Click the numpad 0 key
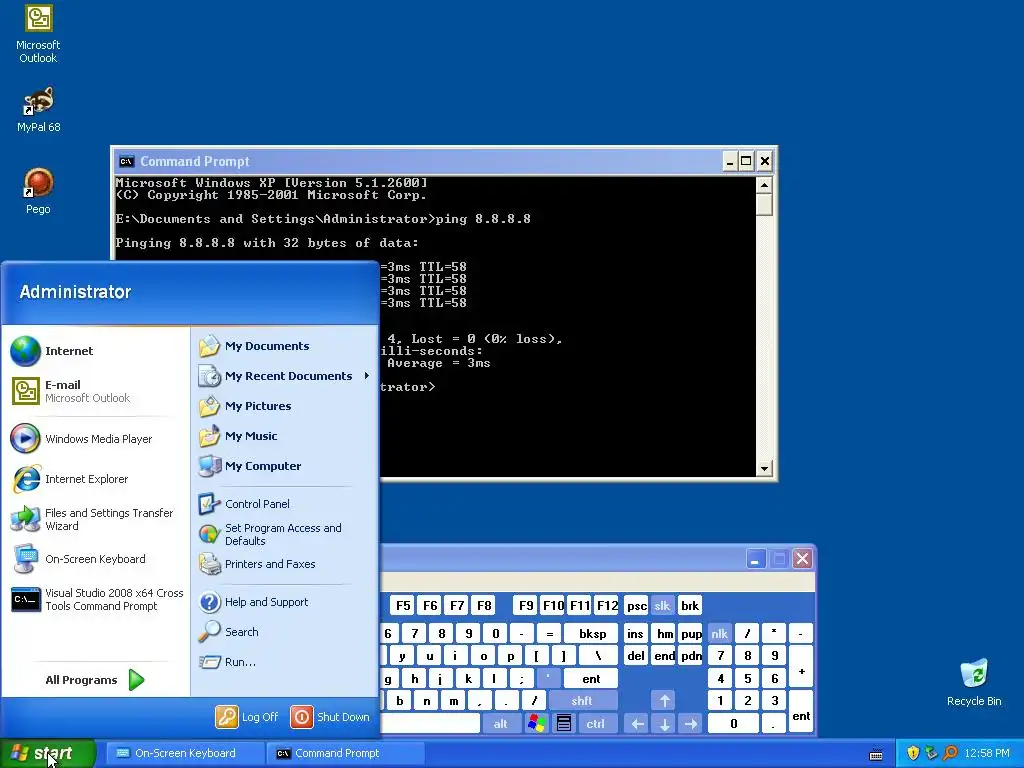 (733, 724)
